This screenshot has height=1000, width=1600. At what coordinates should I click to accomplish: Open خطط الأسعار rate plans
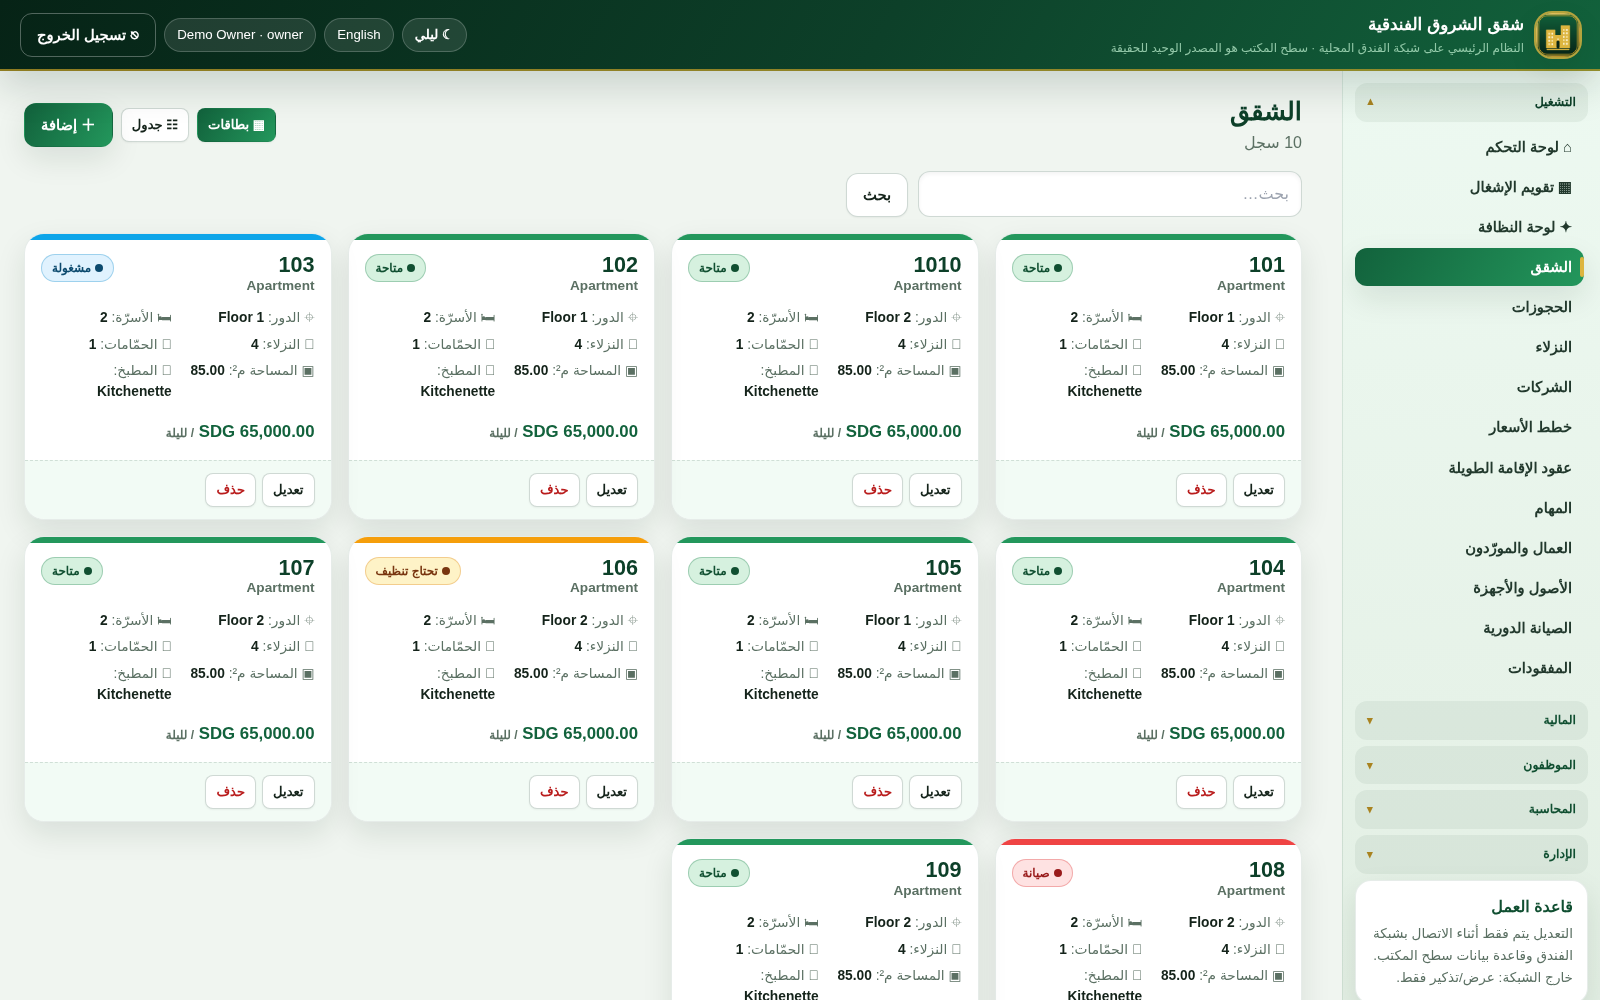(1469, 427)
